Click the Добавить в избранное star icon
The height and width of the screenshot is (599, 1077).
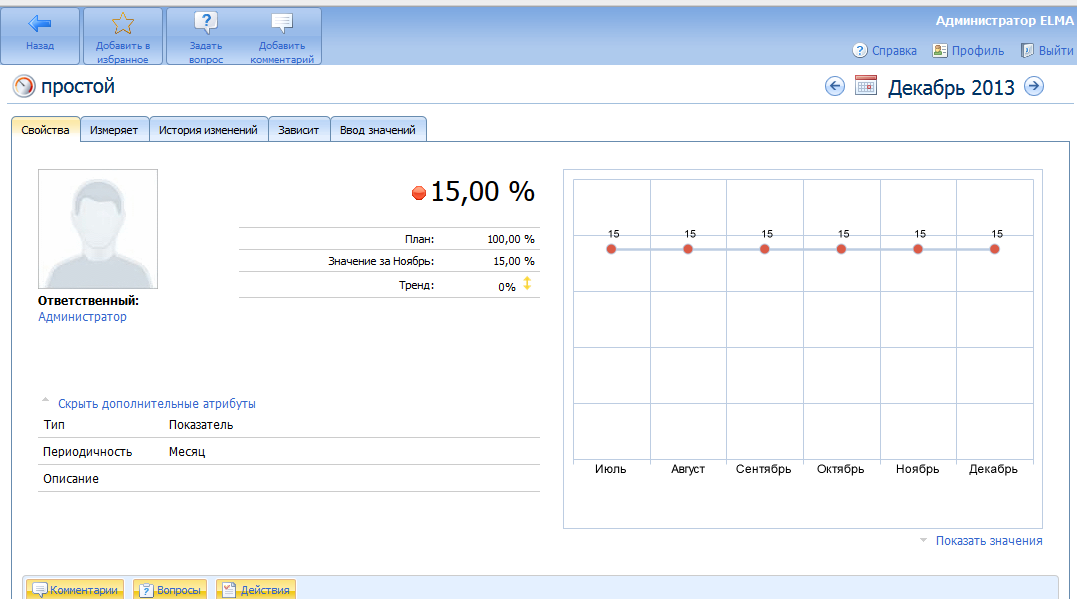pos(122,24)
